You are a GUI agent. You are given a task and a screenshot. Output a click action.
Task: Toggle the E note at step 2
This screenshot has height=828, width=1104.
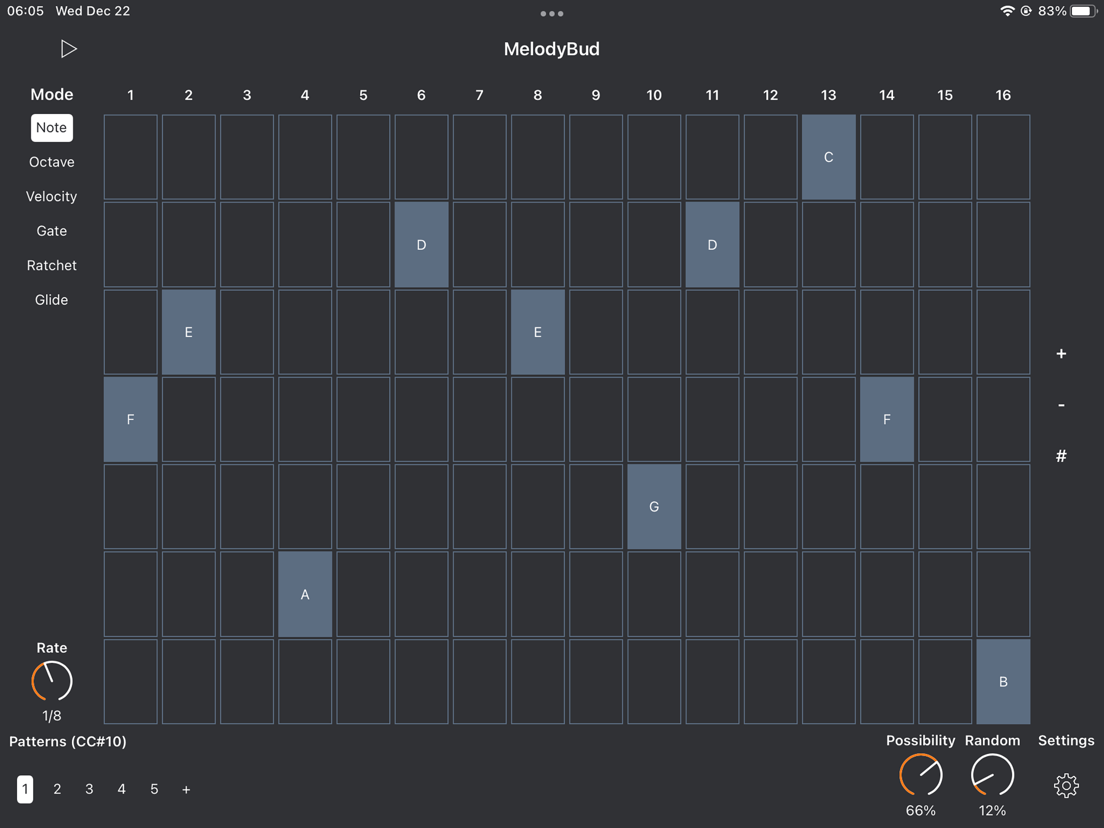click(x=189, y=332)
